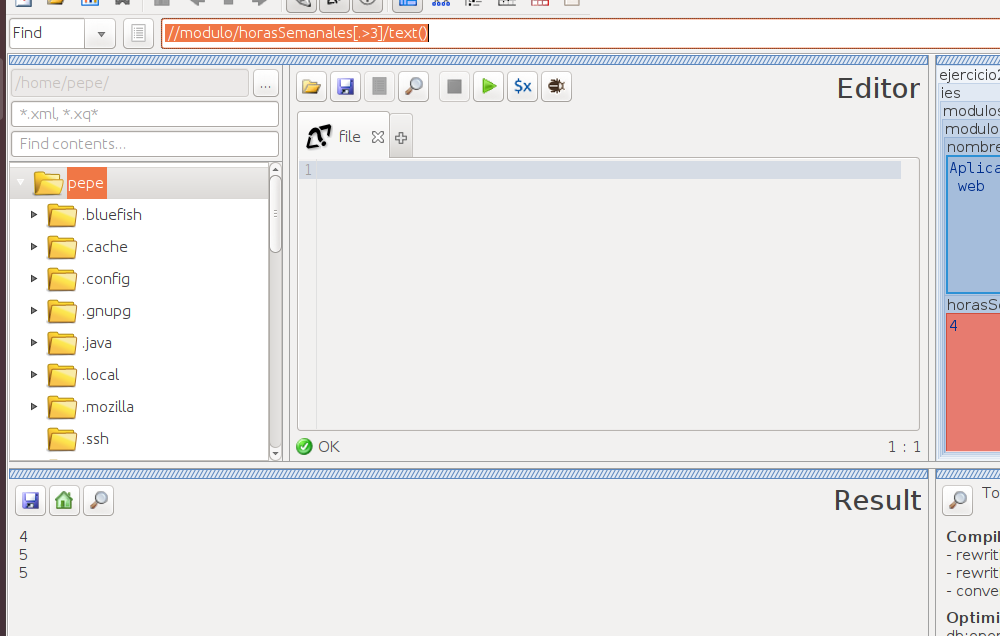
Task: Open a file in the Editor toolbar
Action: 311,86
